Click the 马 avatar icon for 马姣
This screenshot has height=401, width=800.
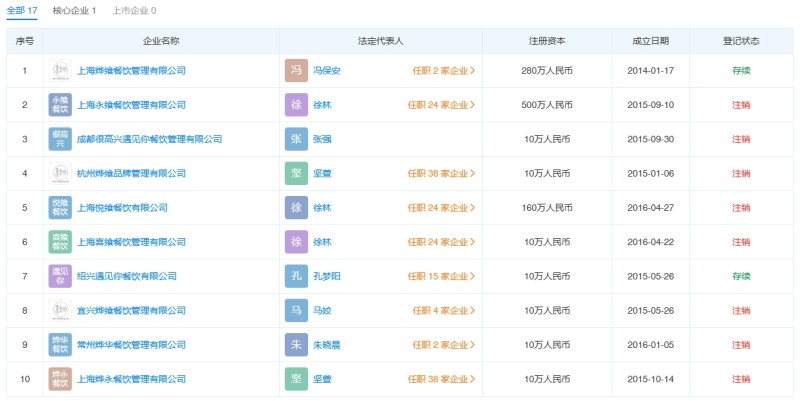[x=296, y=310]
